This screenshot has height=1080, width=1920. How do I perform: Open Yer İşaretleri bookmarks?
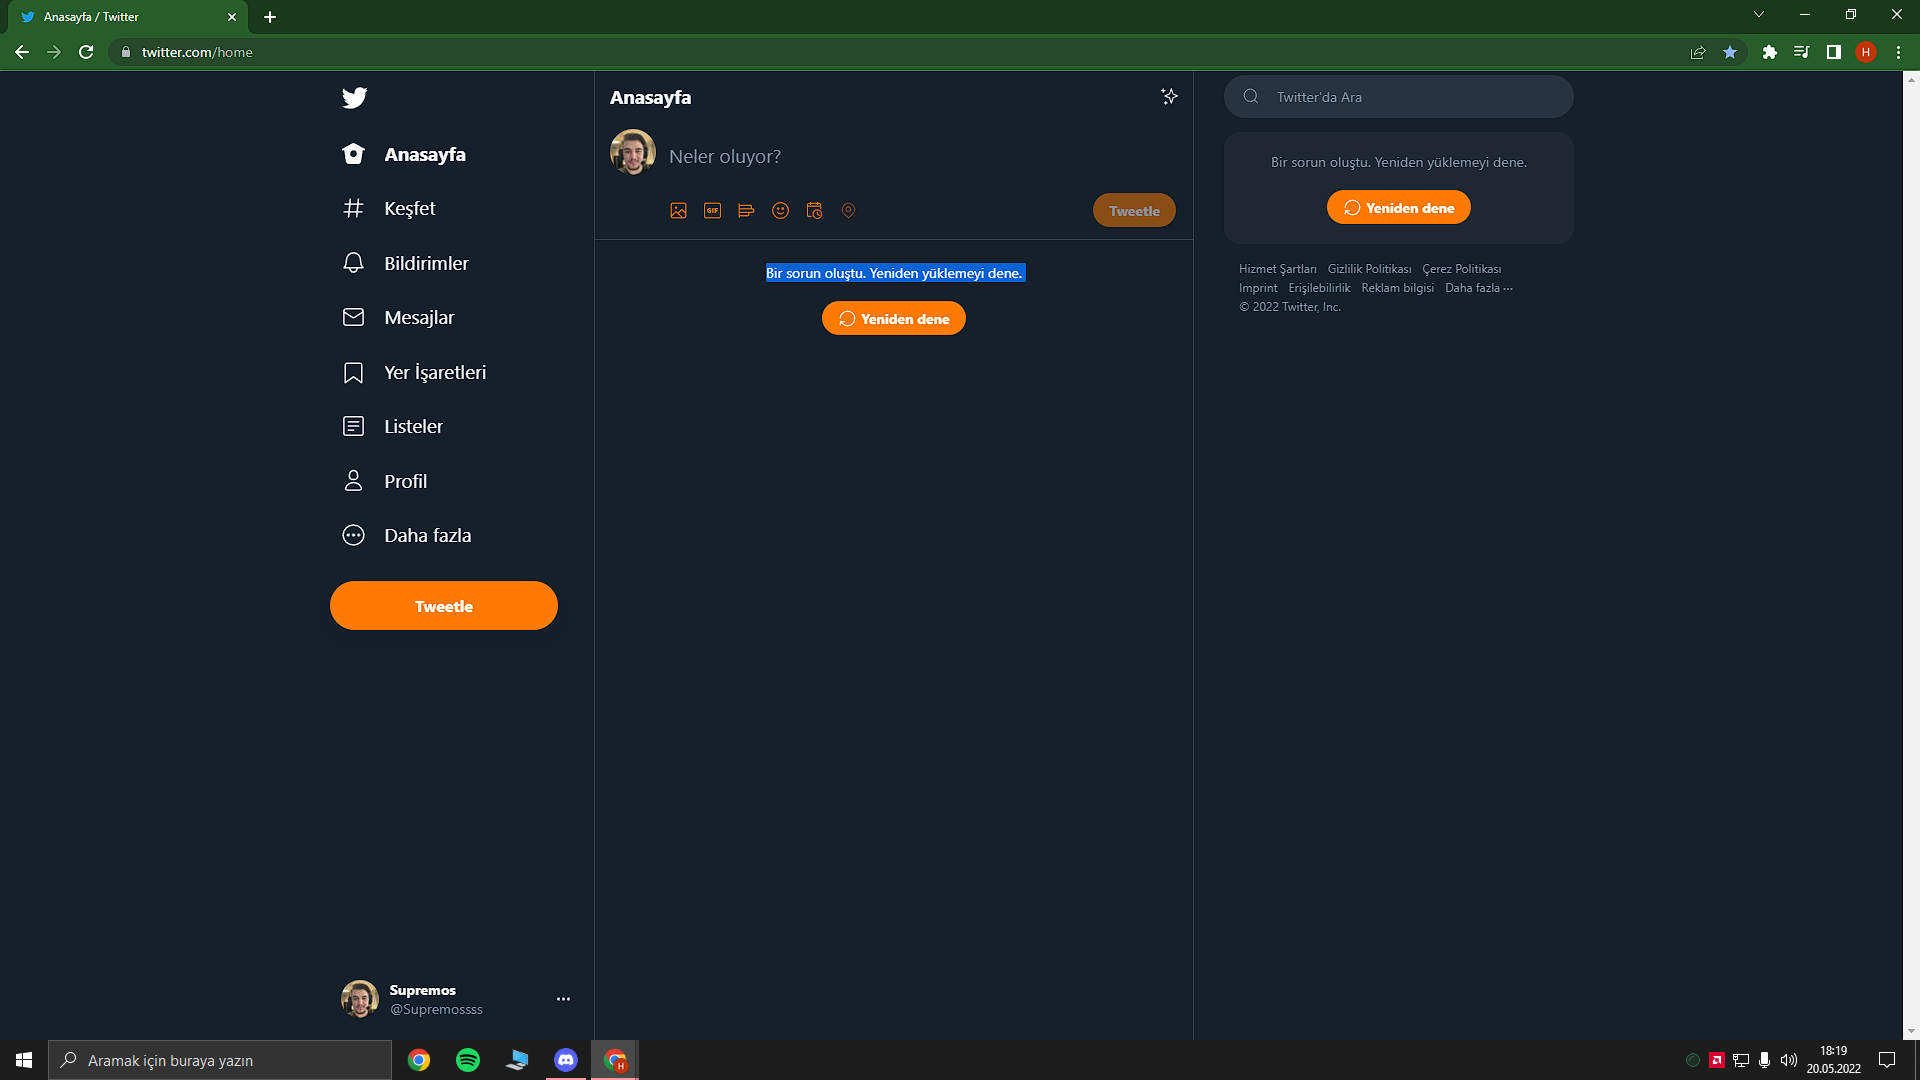tap(414, 372)
